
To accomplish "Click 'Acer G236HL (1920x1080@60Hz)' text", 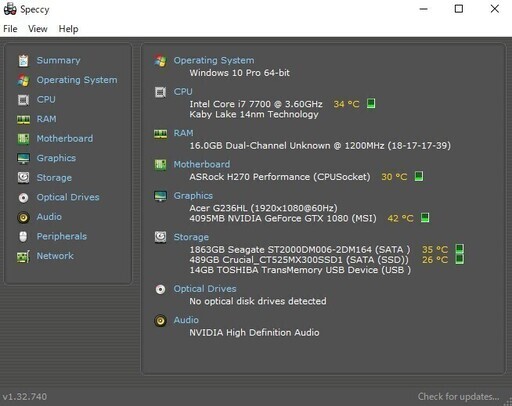I will pos(263,208).
